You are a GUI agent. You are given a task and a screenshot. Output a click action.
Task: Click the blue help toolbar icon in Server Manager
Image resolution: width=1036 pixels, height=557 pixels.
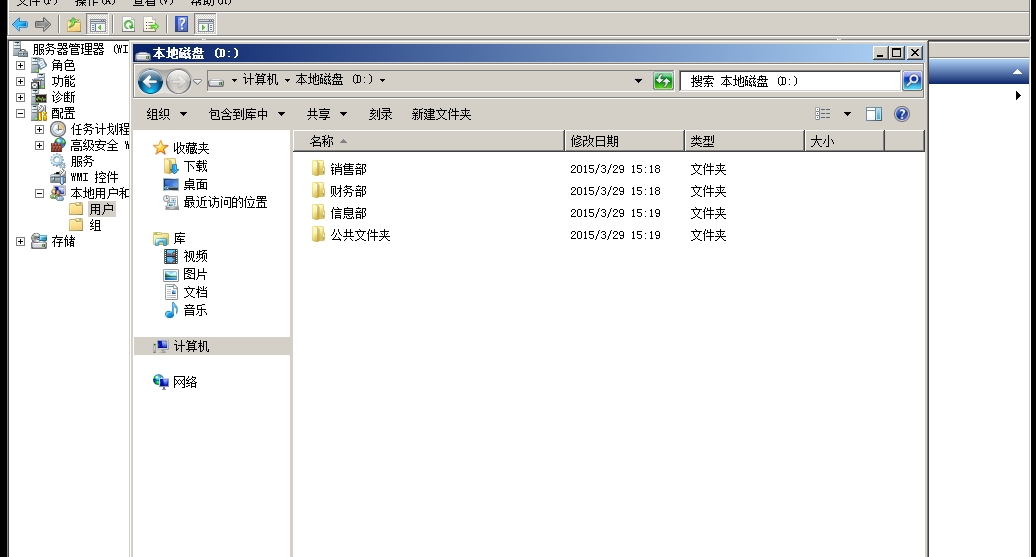tap(182, 25)
